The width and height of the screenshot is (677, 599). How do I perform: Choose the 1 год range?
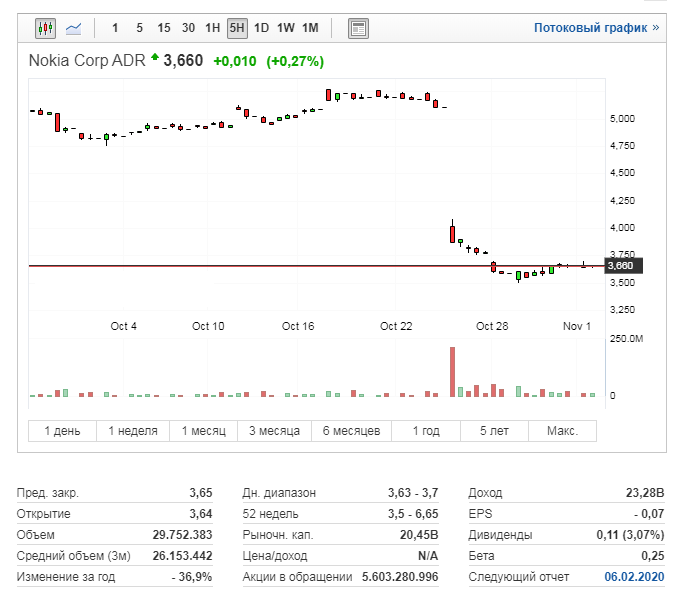(426, 431)
